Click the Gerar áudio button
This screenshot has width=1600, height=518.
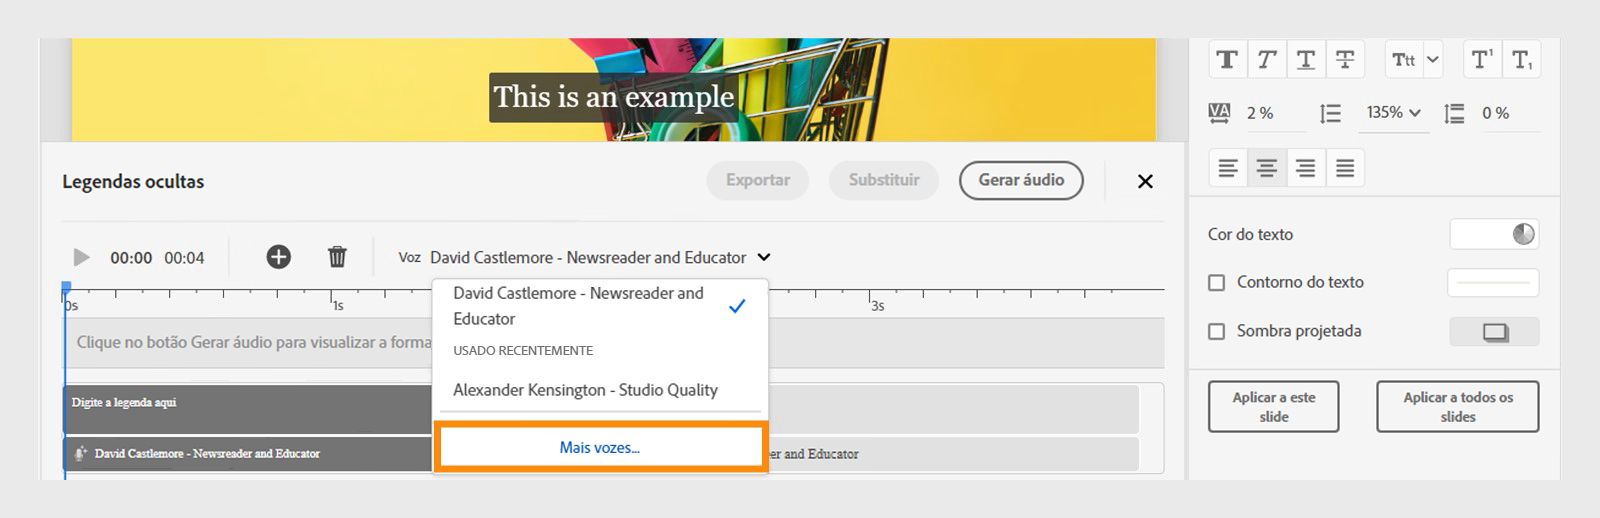pos(1021,180)
